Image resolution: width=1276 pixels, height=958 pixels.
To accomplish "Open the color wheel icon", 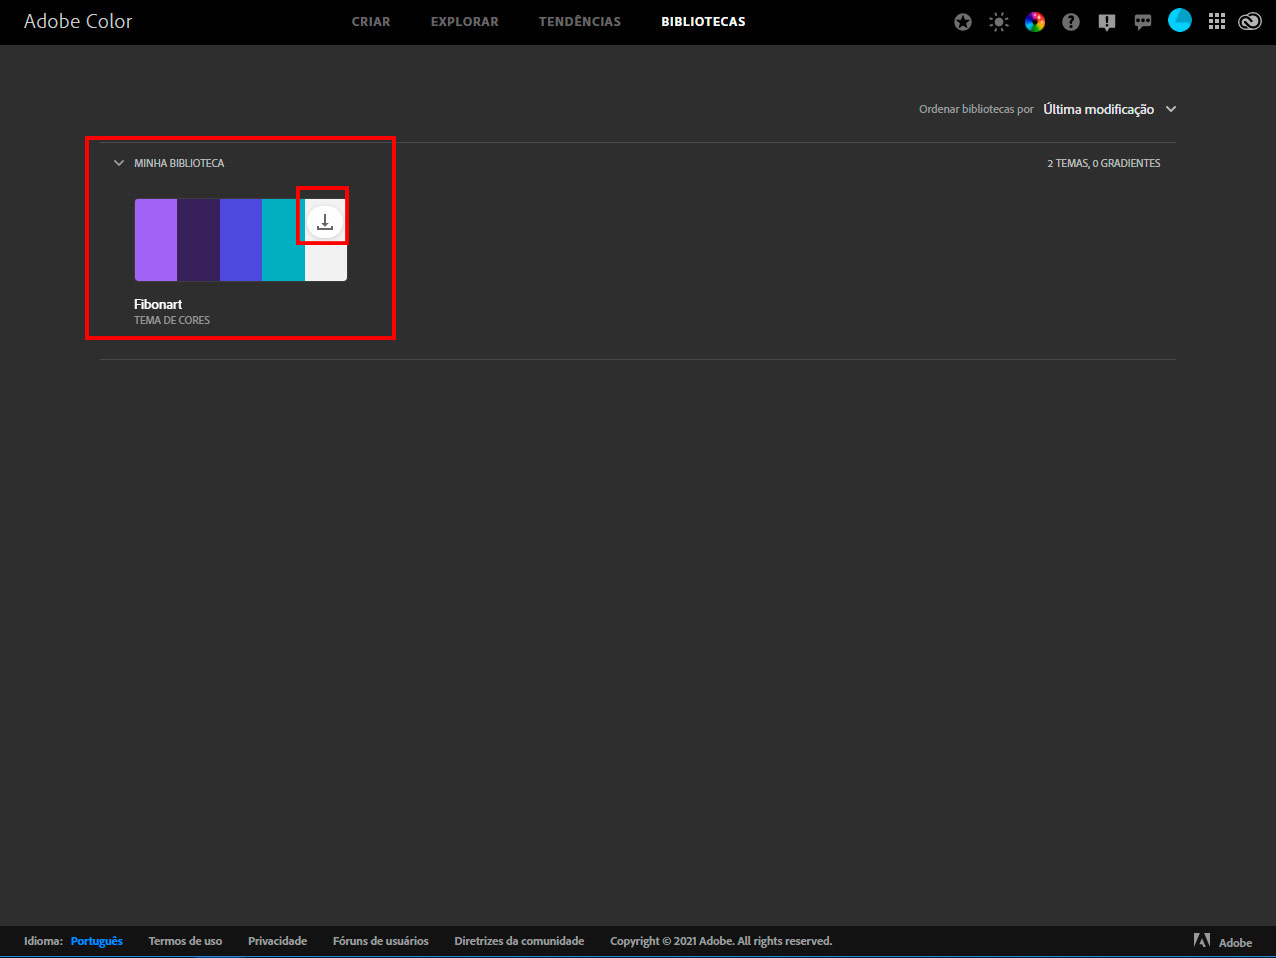I will 1035,22.
